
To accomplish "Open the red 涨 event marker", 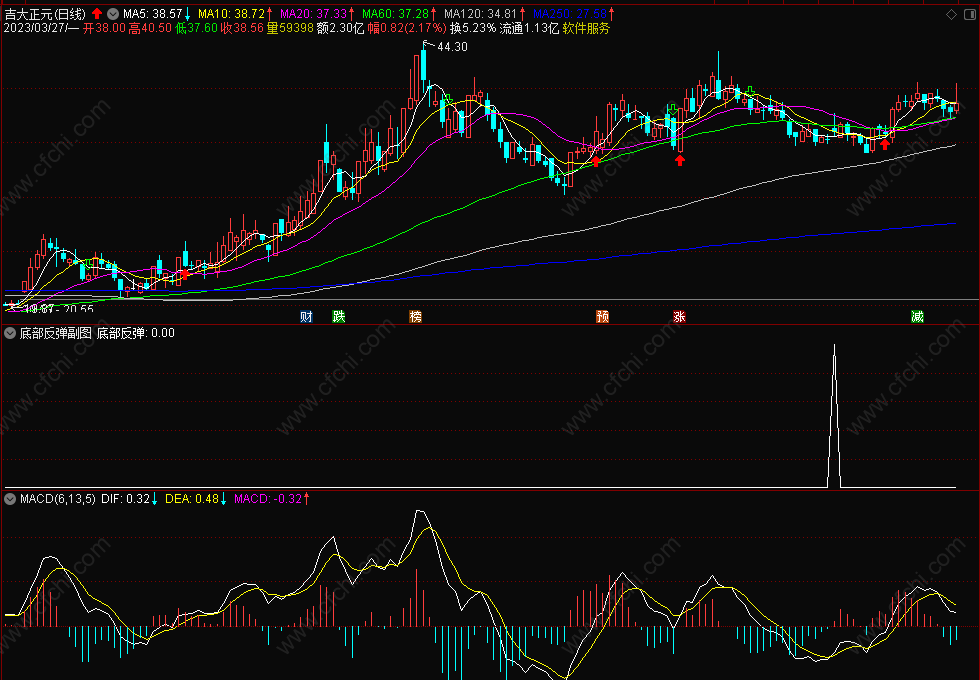I will tap(679, 316).
